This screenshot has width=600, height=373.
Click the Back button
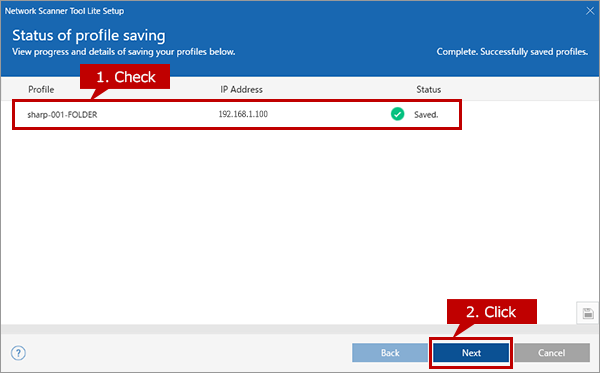[390, 352]
